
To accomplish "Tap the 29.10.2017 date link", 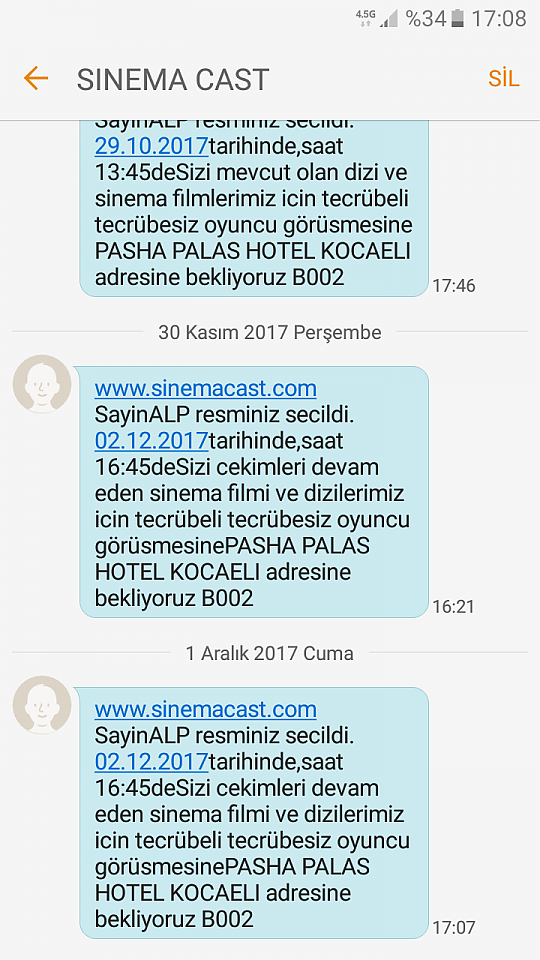I will tap(151, 147).
